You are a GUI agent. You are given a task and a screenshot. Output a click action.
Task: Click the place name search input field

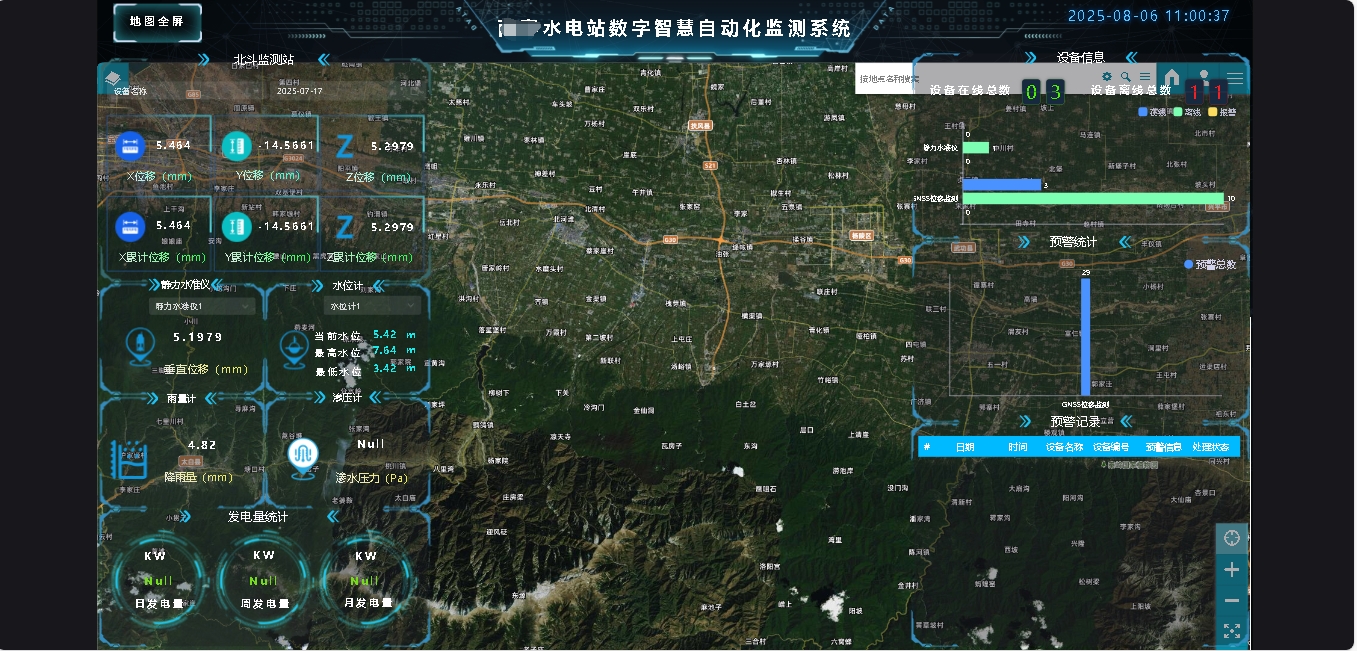(x=885, y=78)
